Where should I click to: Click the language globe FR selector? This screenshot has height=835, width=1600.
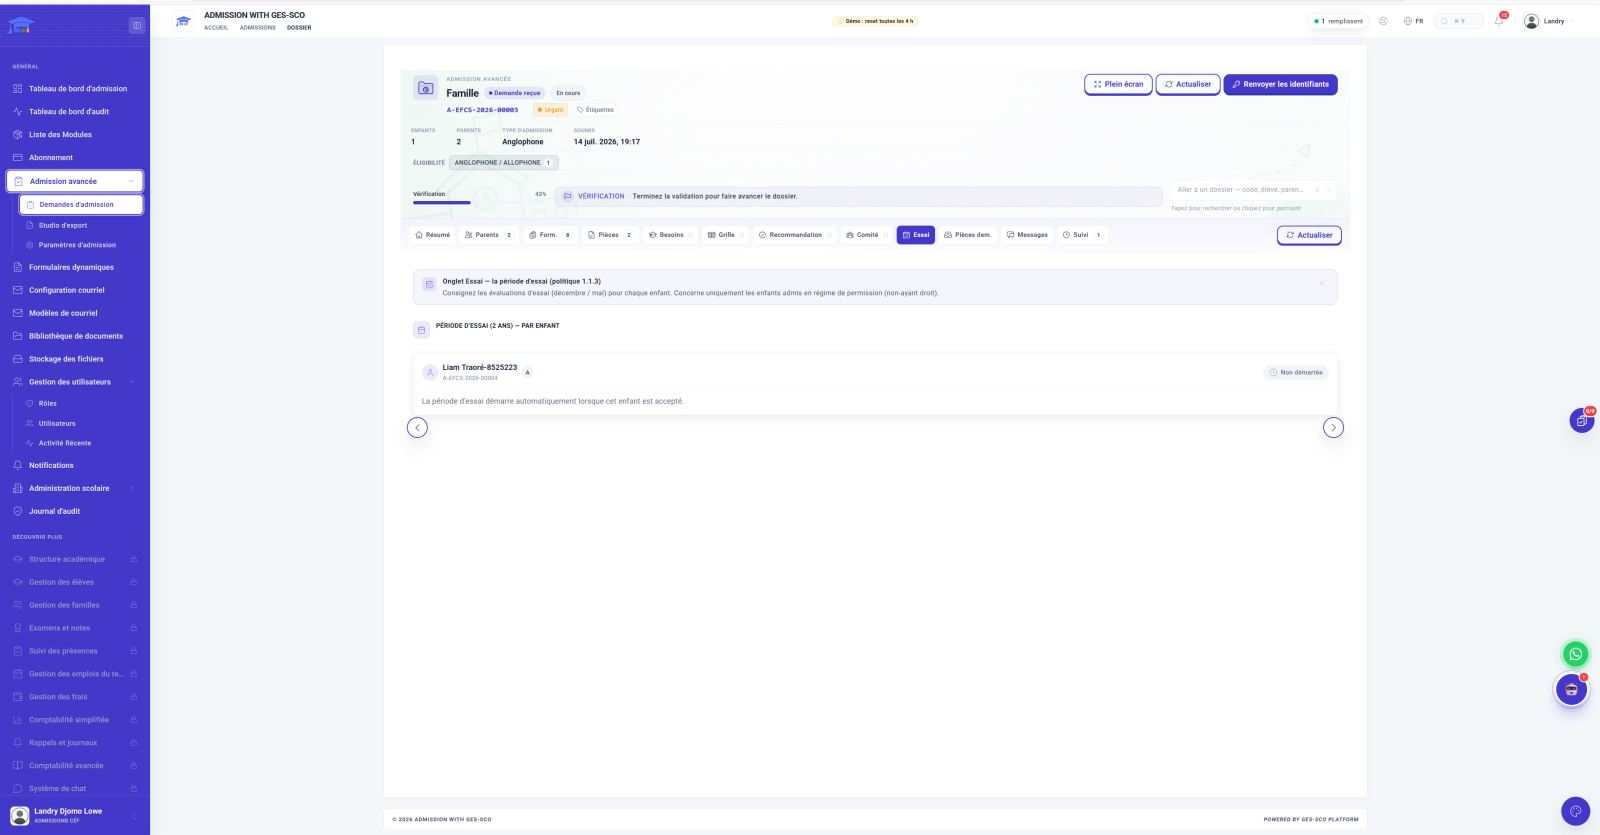point(1413,21)
